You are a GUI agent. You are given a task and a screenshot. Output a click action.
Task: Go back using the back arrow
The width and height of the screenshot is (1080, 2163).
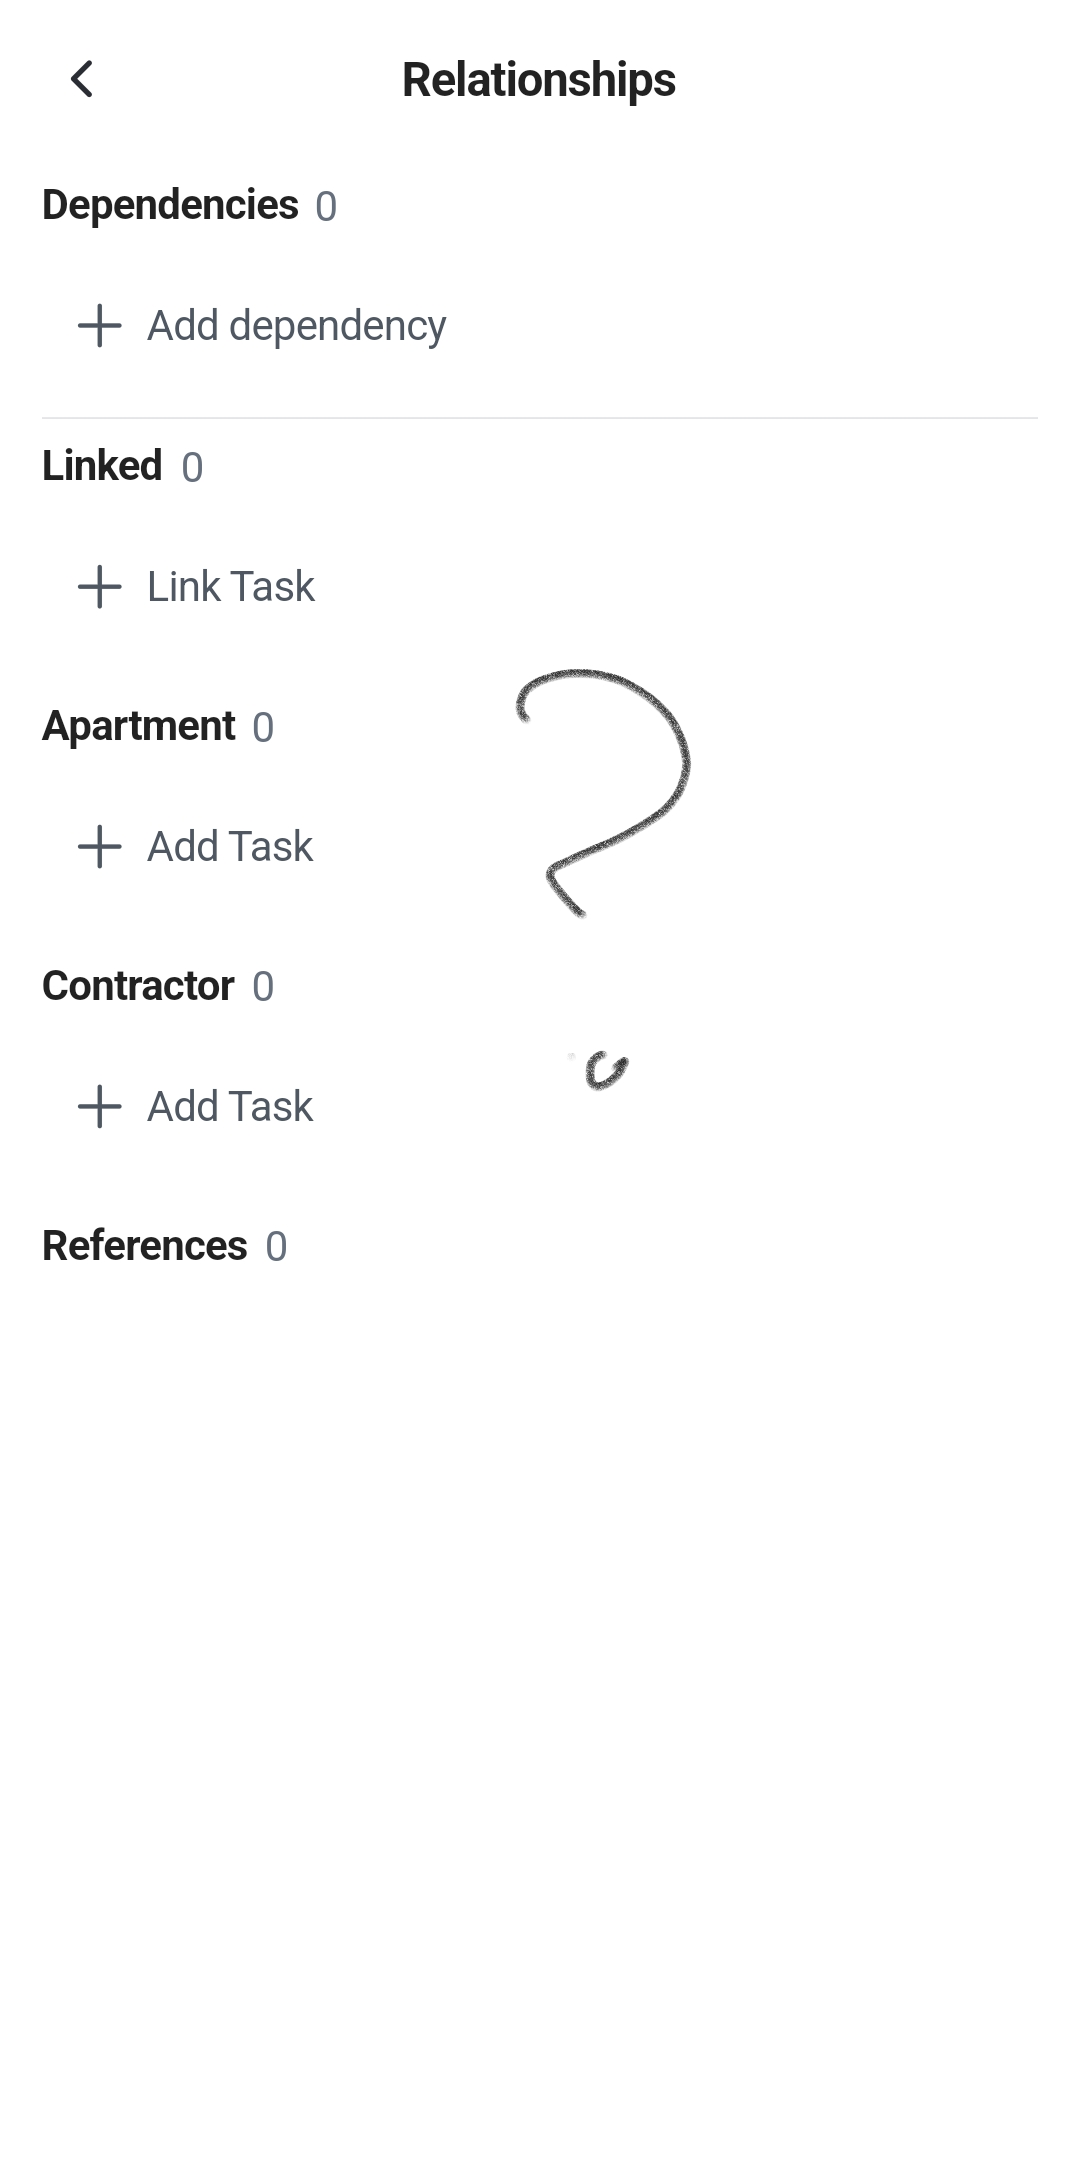pos(82,80)
